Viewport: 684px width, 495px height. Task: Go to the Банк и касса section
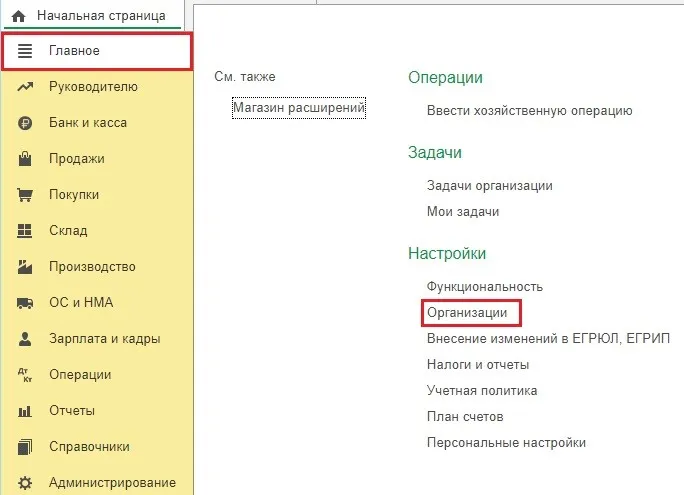pyautogui.click(x=97, y=123)
